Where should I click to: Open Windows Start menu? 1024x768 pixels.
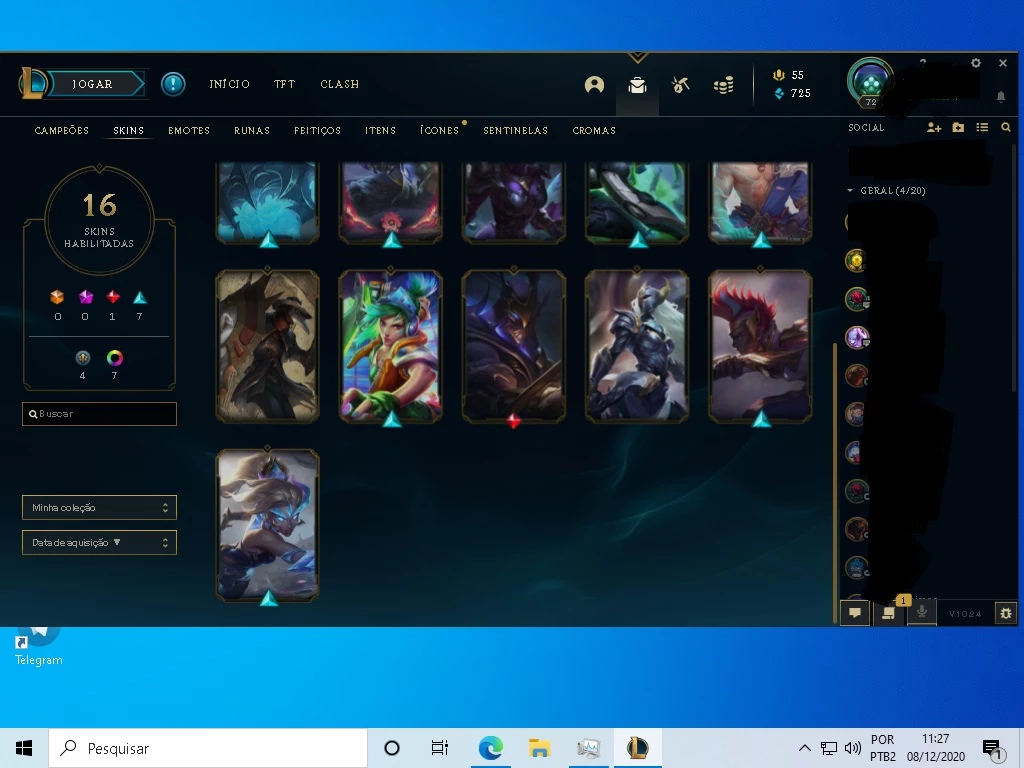click(x=24, y=748)
